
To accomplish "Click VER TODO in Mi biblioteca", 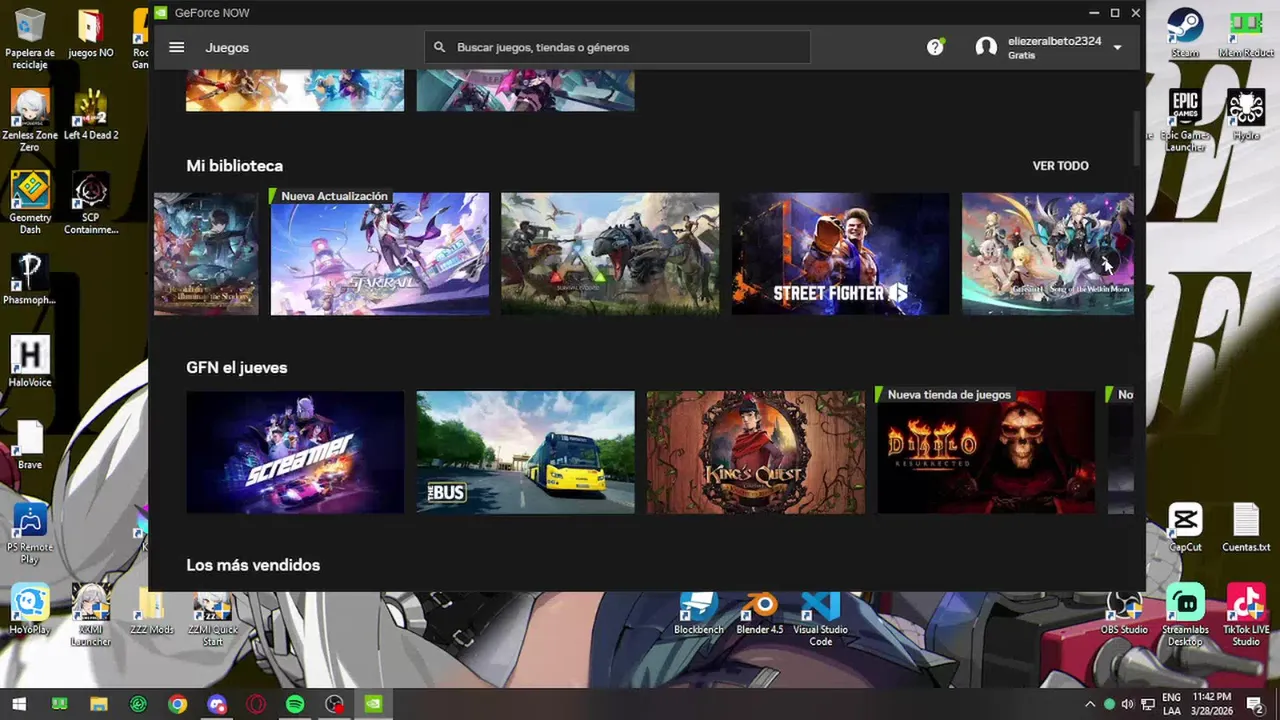I will click(x=1060, y=166).
